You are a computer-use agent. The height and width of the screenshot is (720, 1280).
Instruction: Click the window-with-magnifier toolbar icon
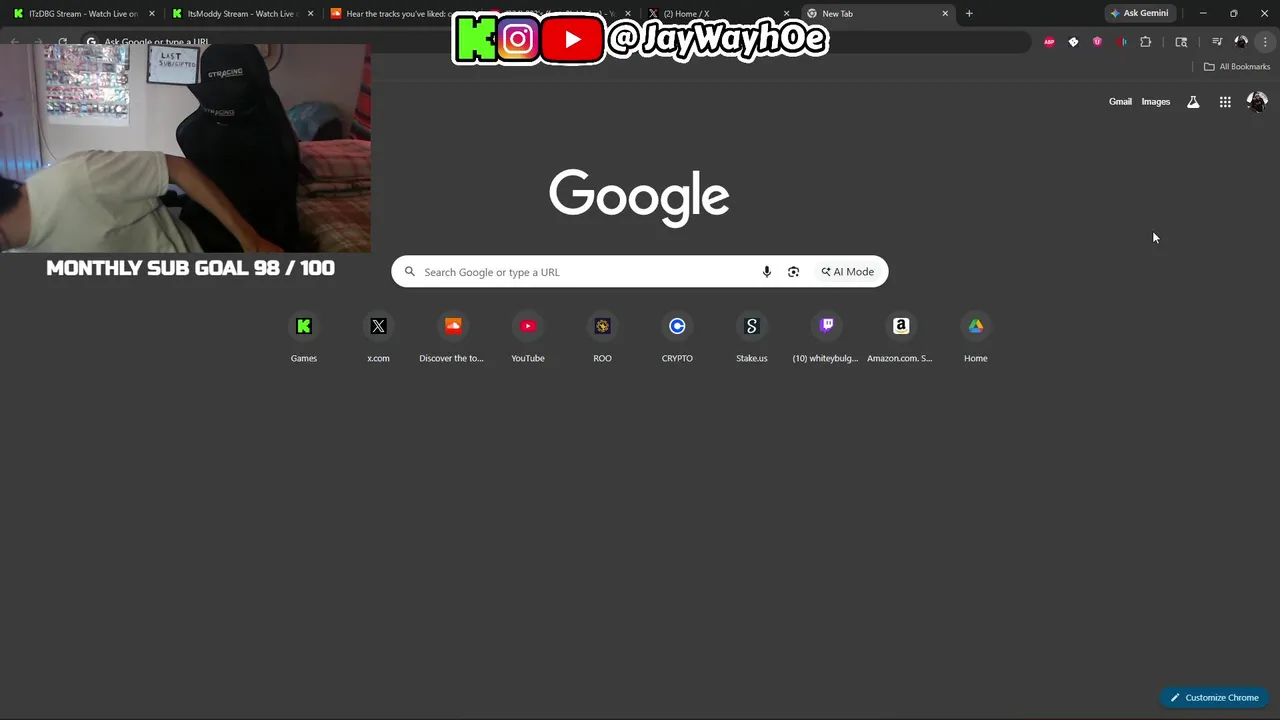[x=1181, y=42]
